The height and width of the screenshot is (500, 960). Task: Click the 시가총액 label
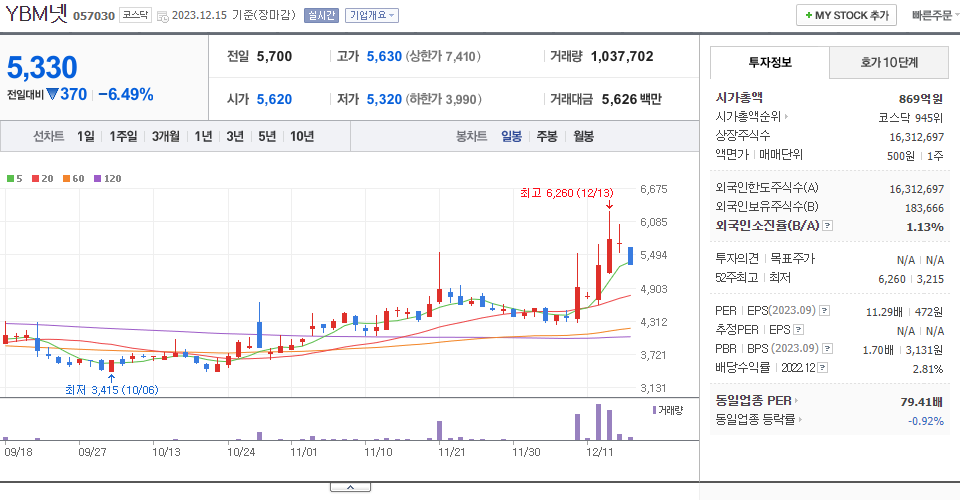tap(739, 97)
